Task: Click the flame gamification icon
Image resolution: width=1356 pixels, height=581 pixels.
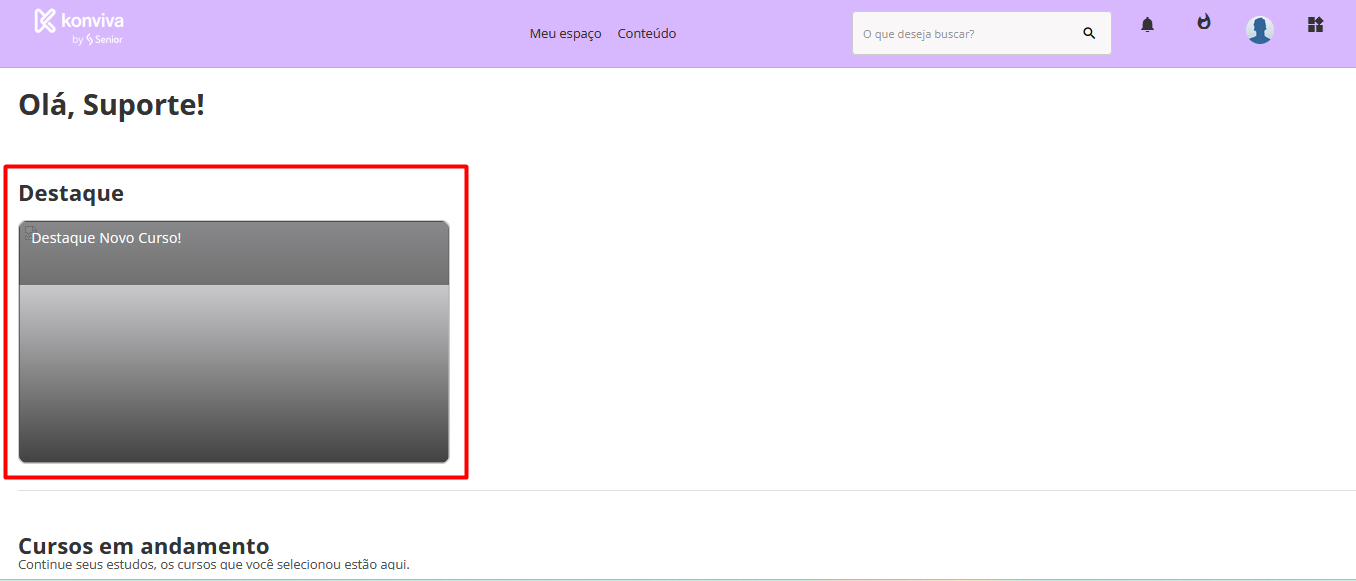Action: point(1204,22)
